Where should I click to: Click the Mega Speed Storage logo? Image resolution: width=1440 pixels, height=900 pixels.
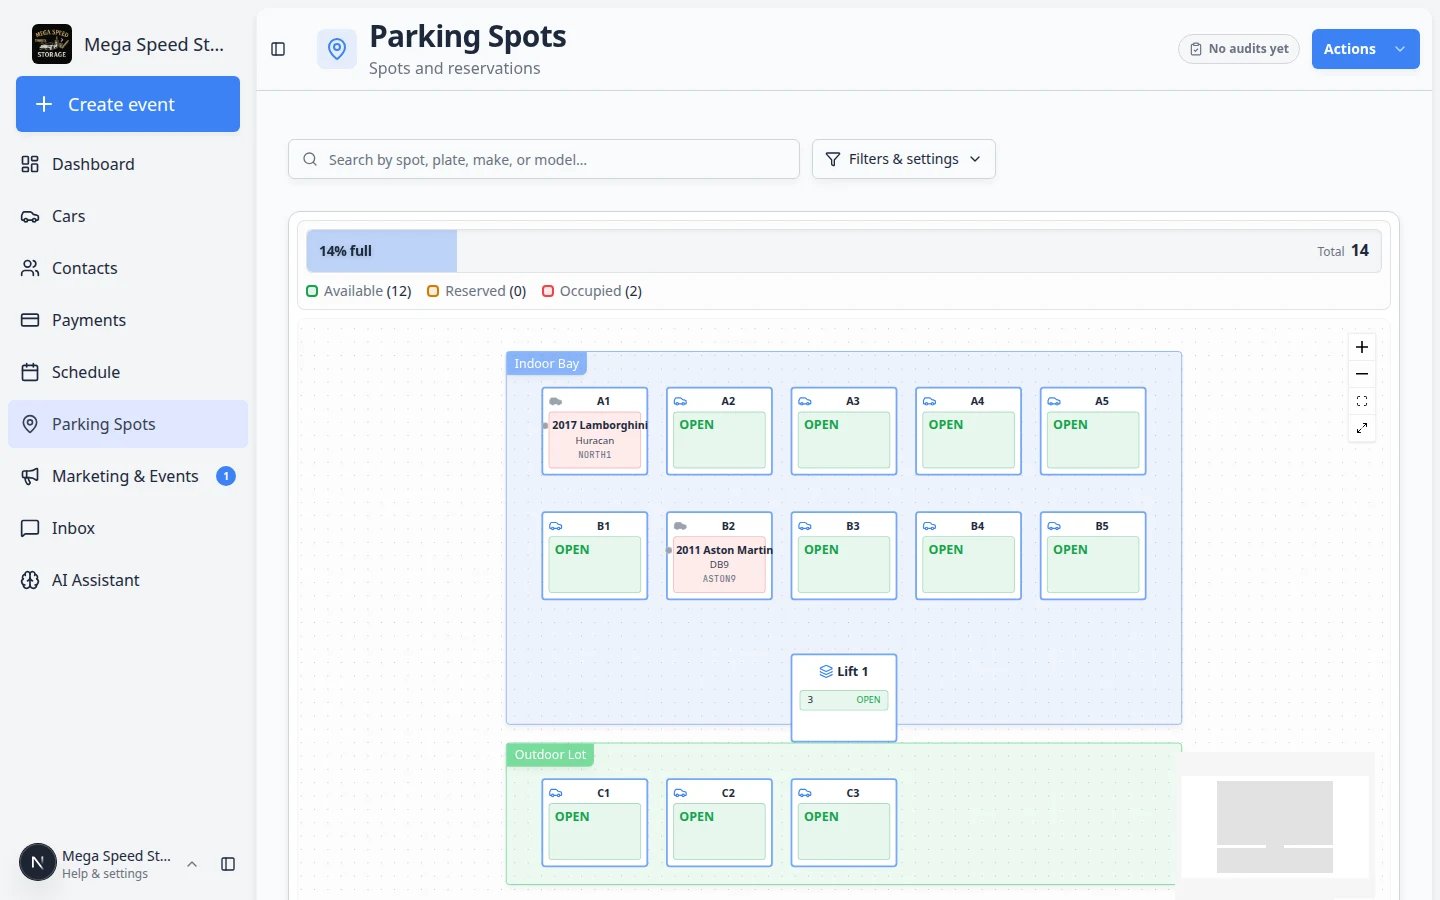click(52, 44)
